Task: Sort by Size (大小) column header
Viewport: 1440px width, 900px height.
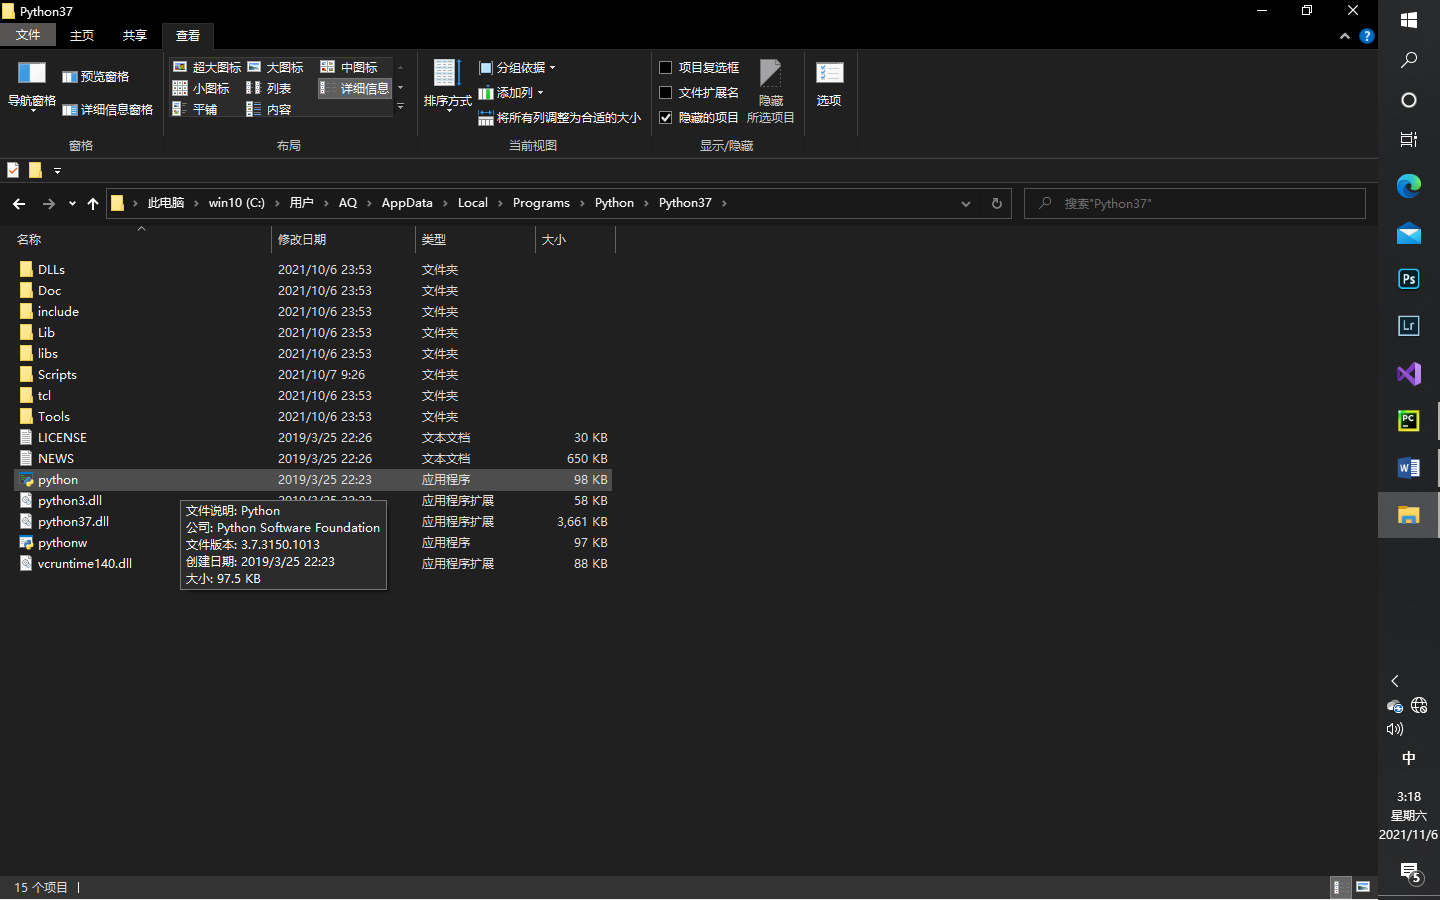Action: 575,240
